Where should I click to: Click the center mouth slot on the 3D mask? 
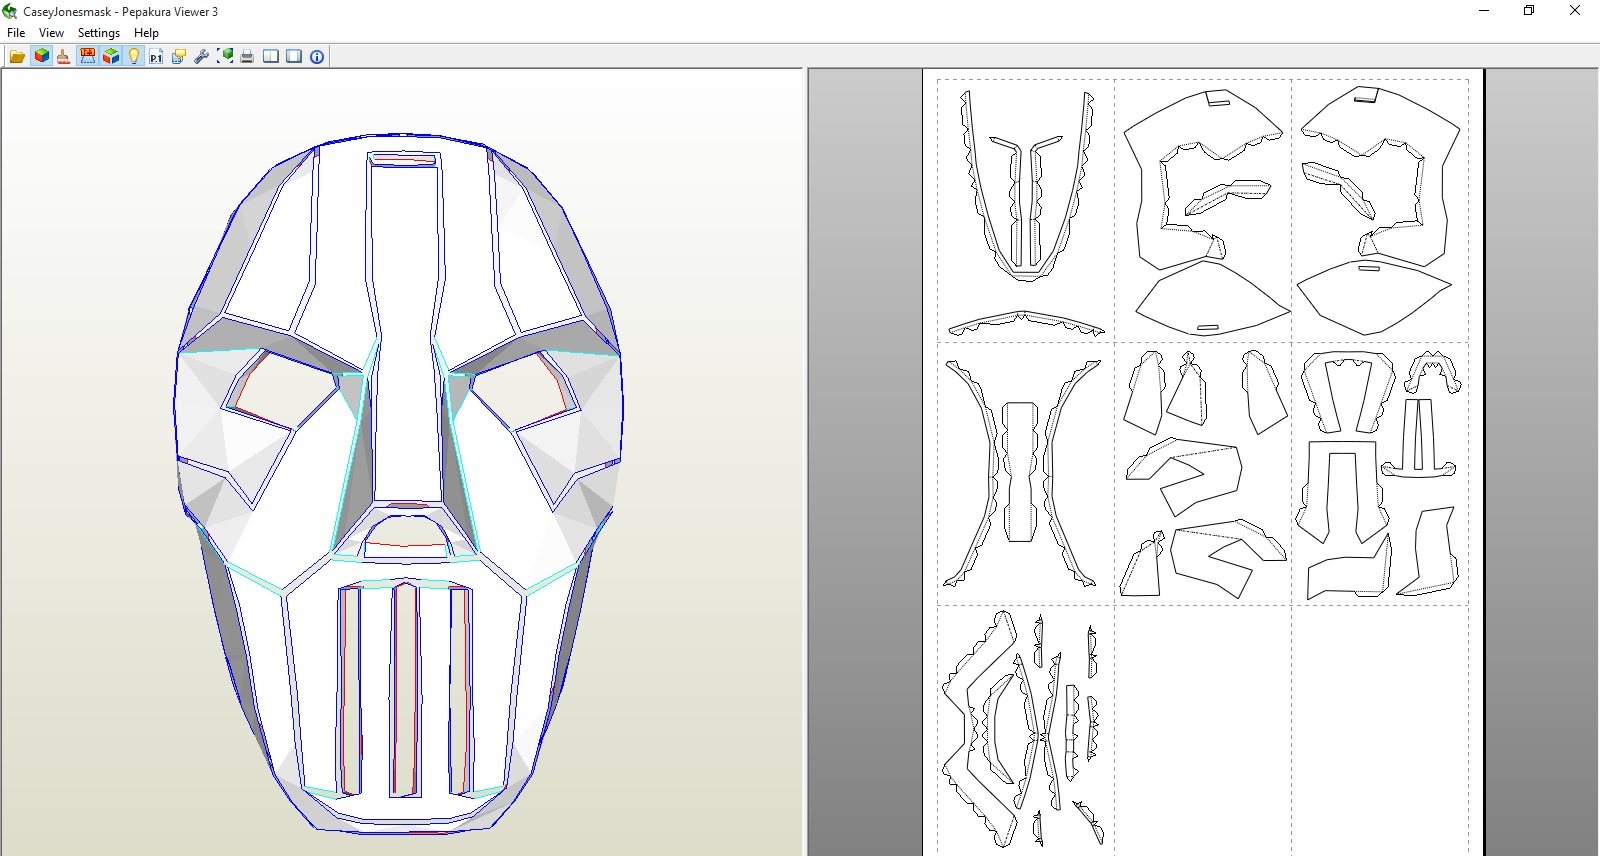click(405, 690)
